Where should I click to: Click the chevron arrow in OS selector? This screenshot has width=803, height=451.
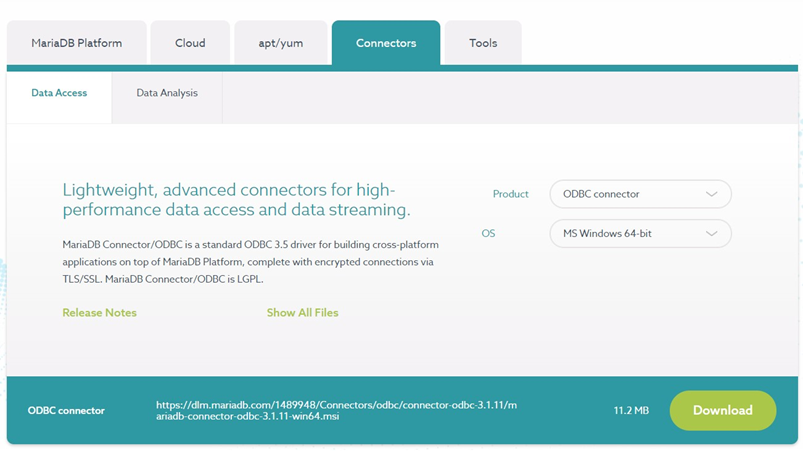[712, 234]
